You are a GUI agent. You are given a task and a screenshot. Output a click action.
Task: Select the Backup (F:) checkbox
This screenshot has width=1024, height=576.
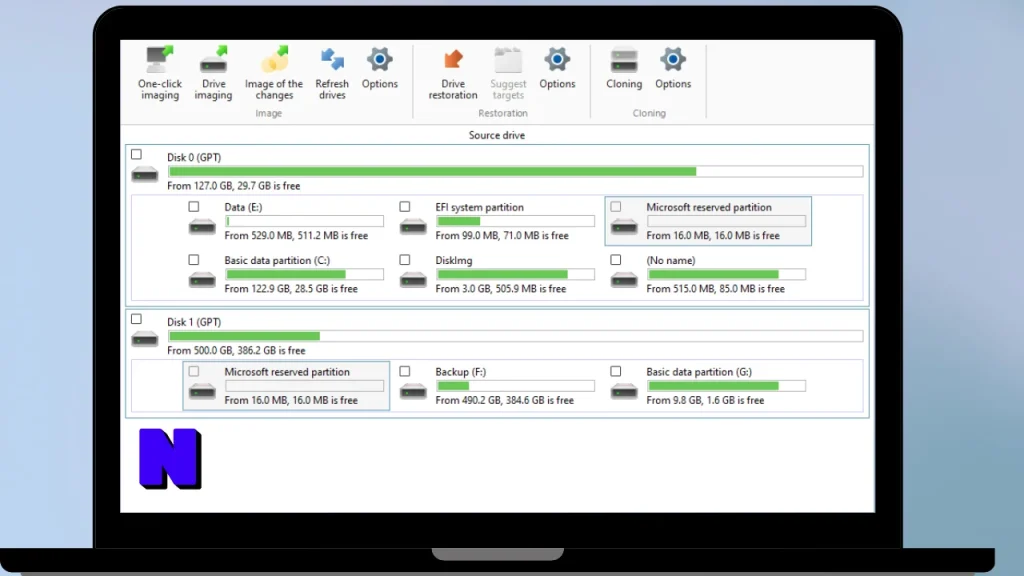pos(405,371)
